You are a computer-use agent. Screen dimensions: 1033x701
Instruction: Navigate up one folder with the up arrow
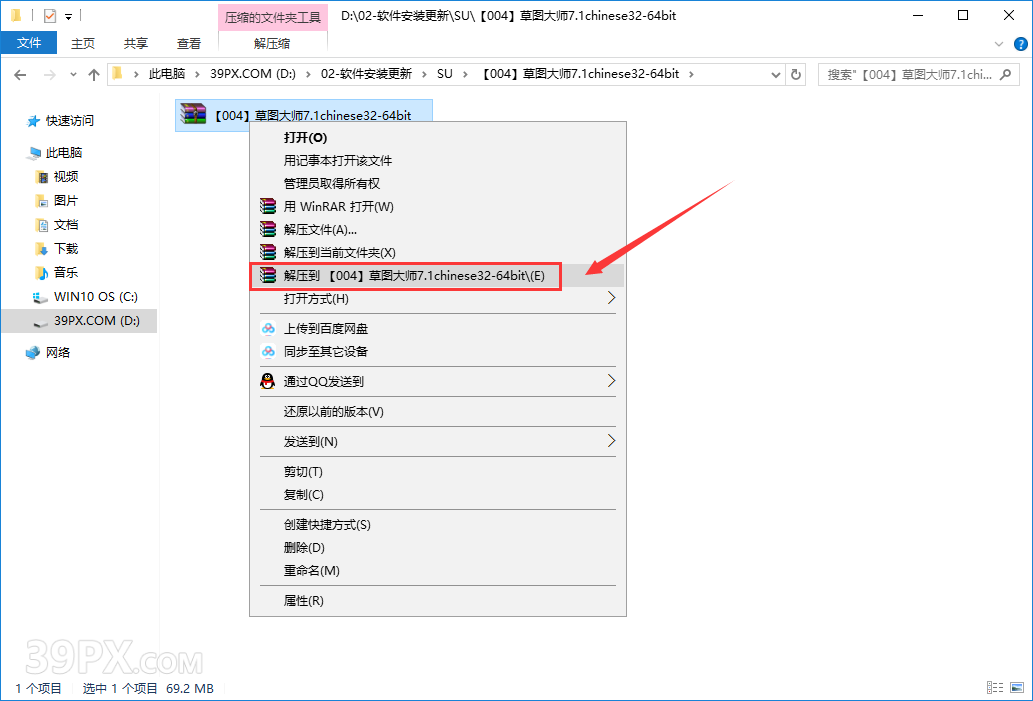[93, 73]
